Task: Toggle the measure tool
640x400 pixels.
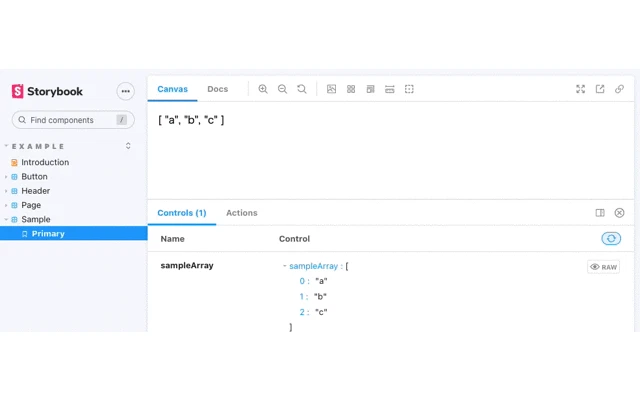Action: click(x=390, y=89)
